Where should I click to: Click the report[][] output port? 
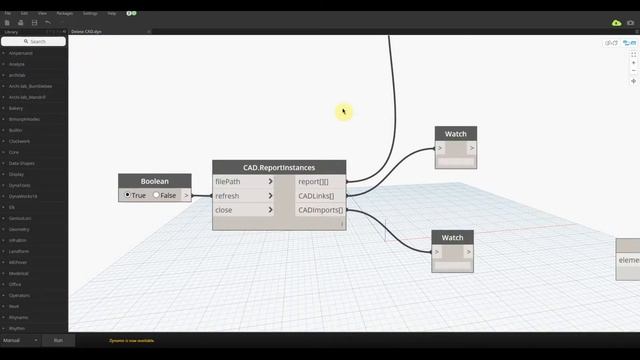[320, 182]
